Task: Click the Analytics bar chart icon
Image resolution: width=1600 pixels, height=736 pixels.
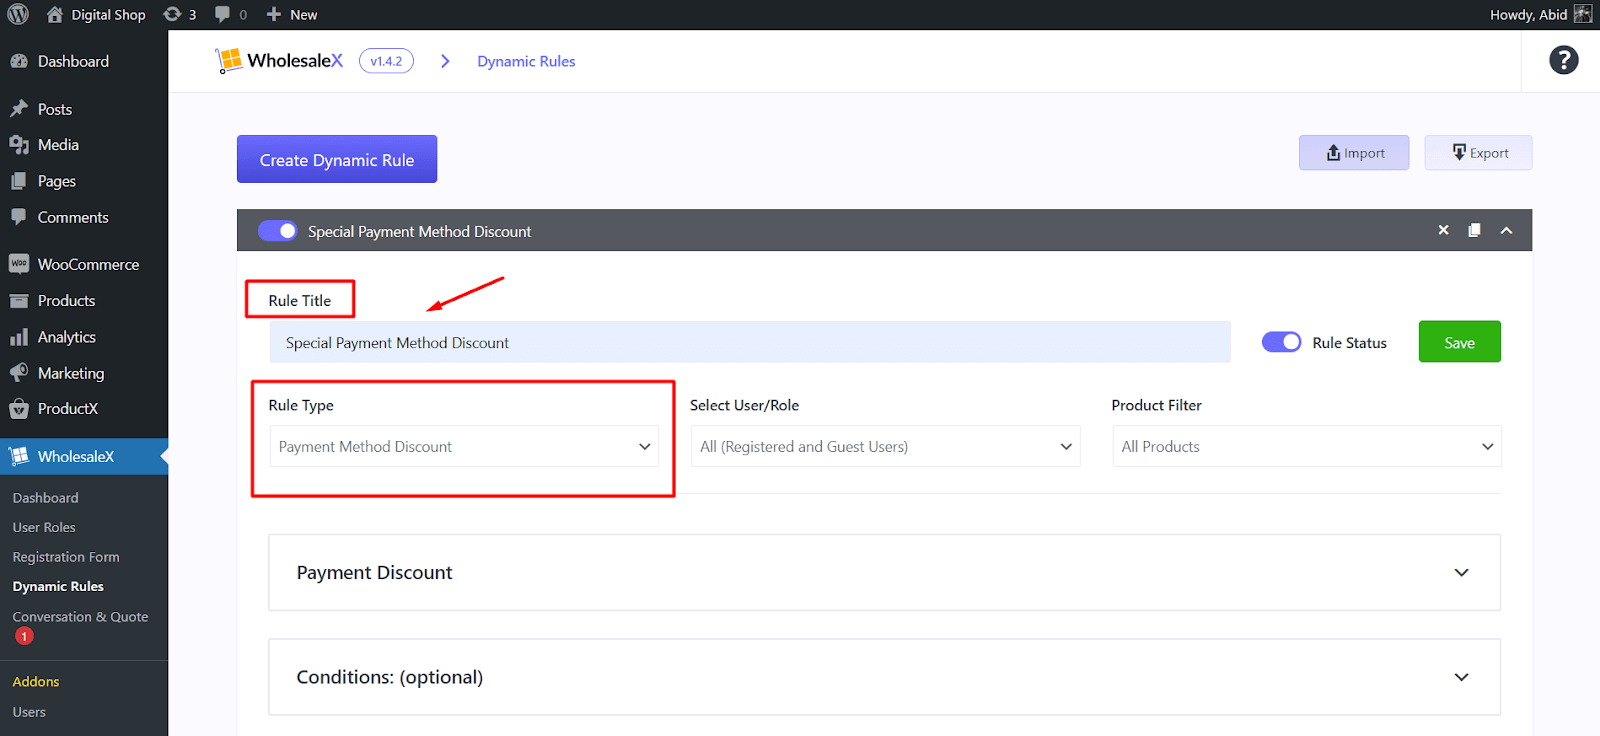Action: pyautogui.click(x=19, y=337)
